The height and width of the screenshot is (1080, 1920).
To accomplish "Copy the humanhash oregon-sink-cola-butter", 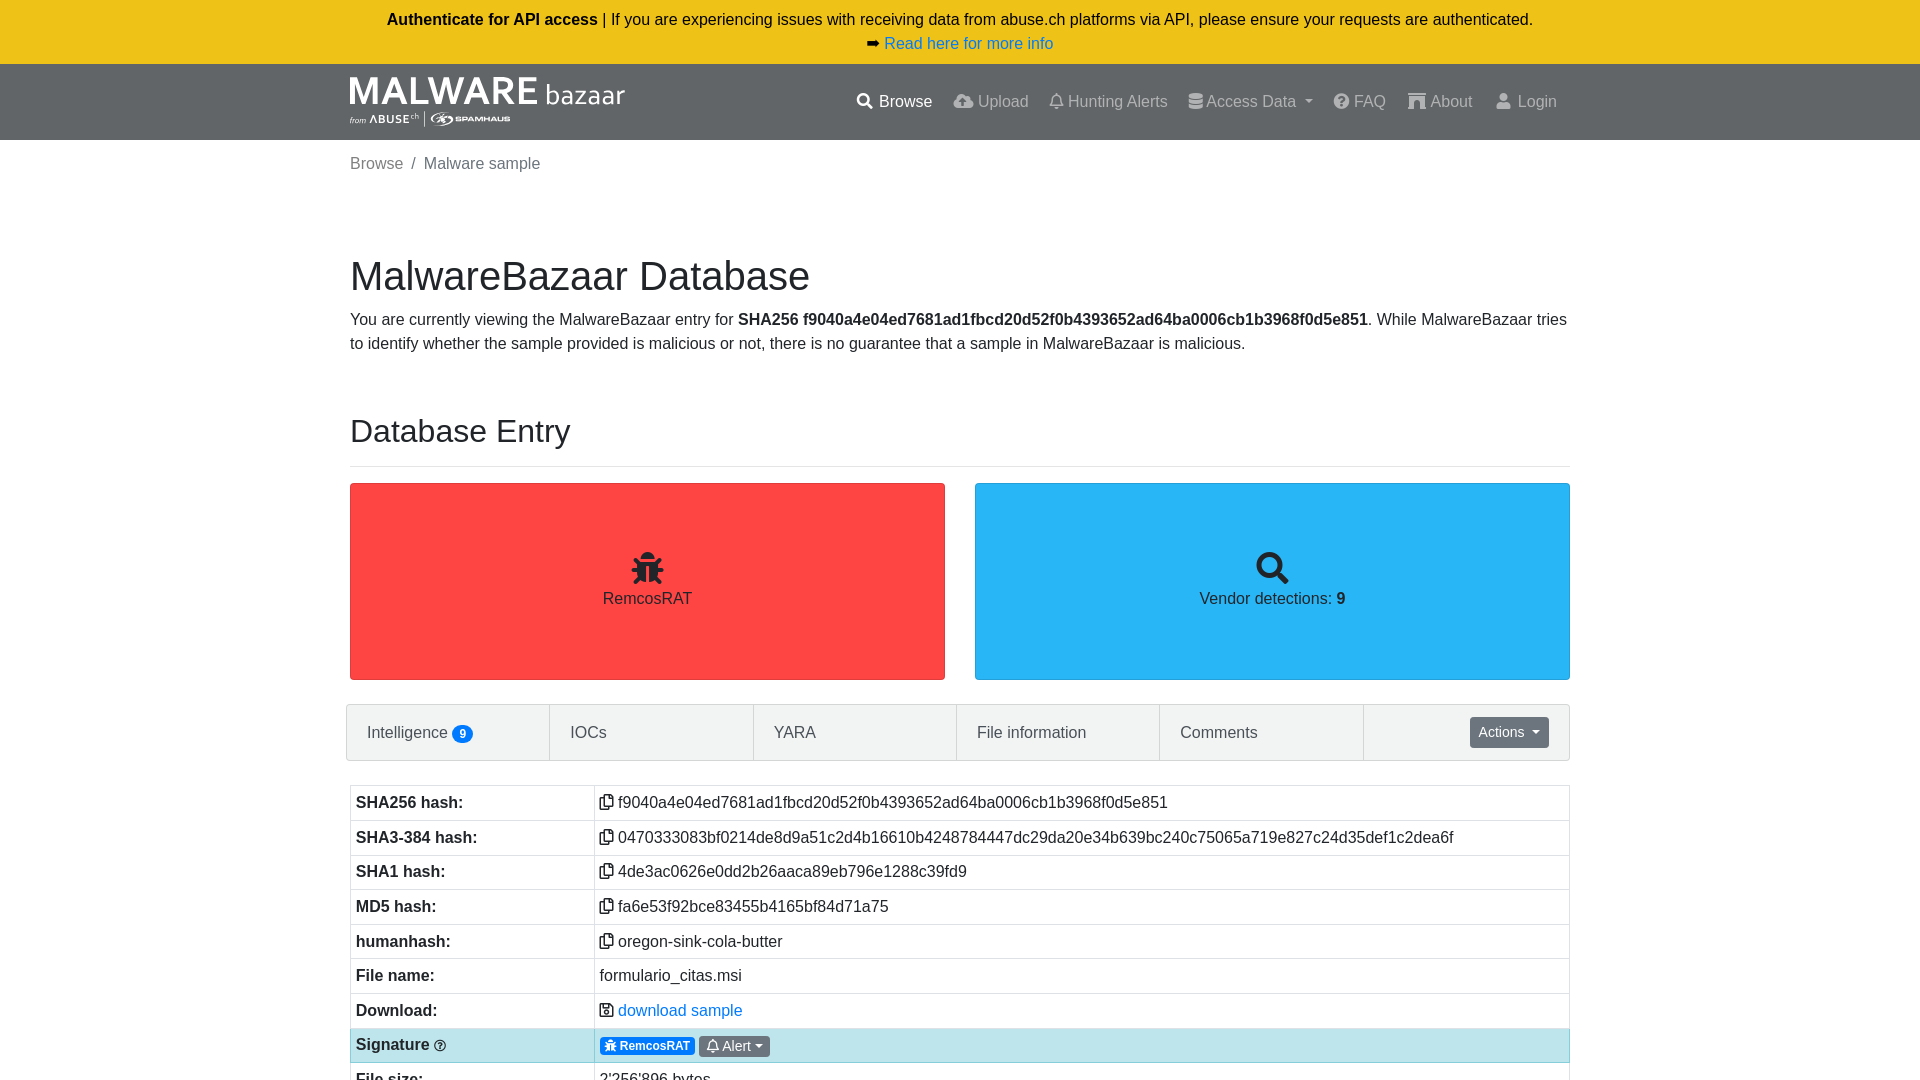I will click(x=607, y=941).
